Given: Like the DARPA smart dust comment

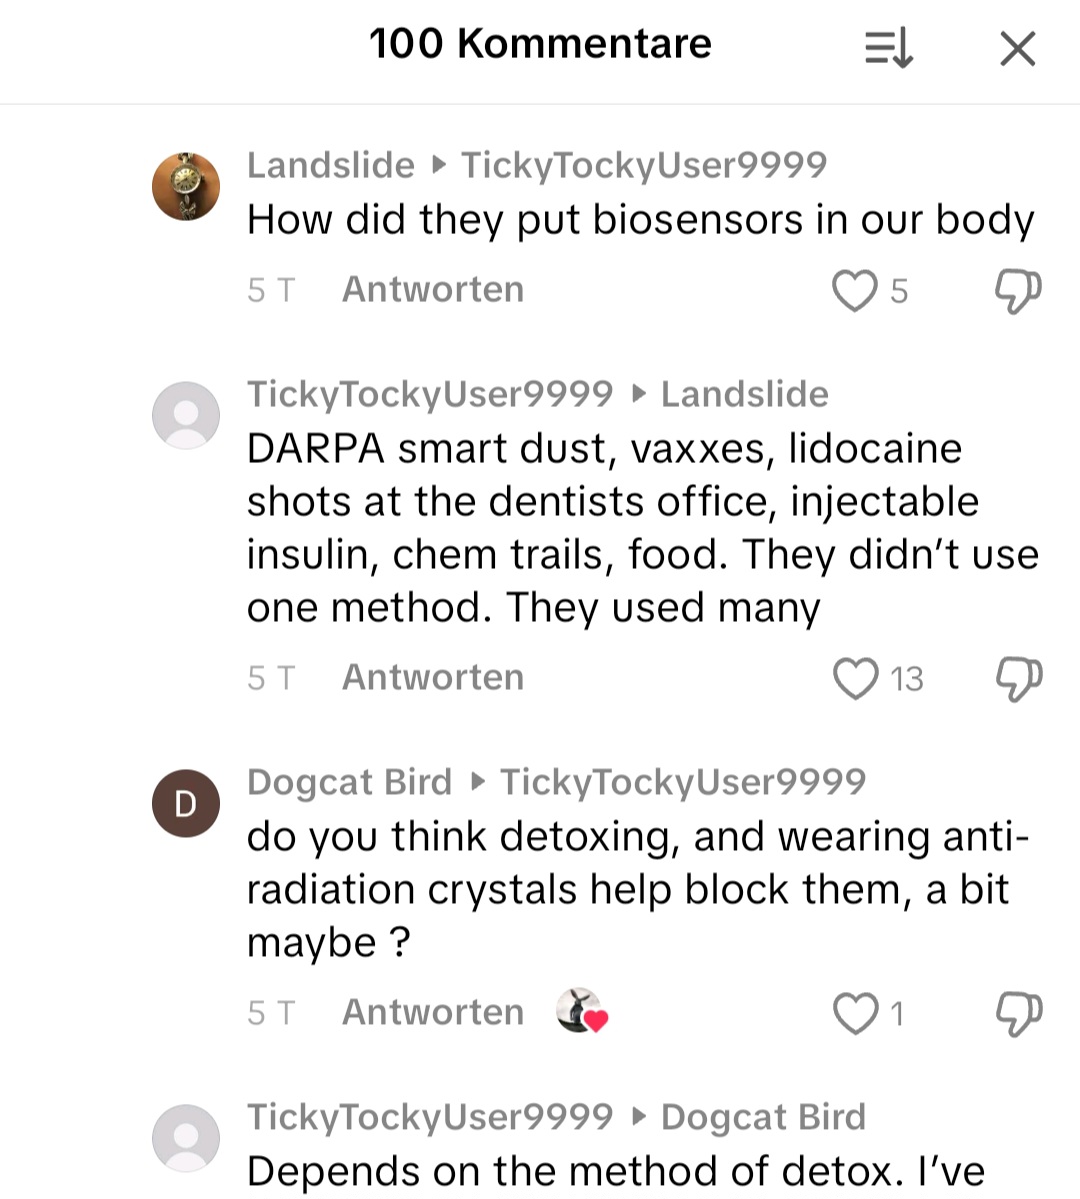Looking at the screenshot, I should [x=856, y=678].
